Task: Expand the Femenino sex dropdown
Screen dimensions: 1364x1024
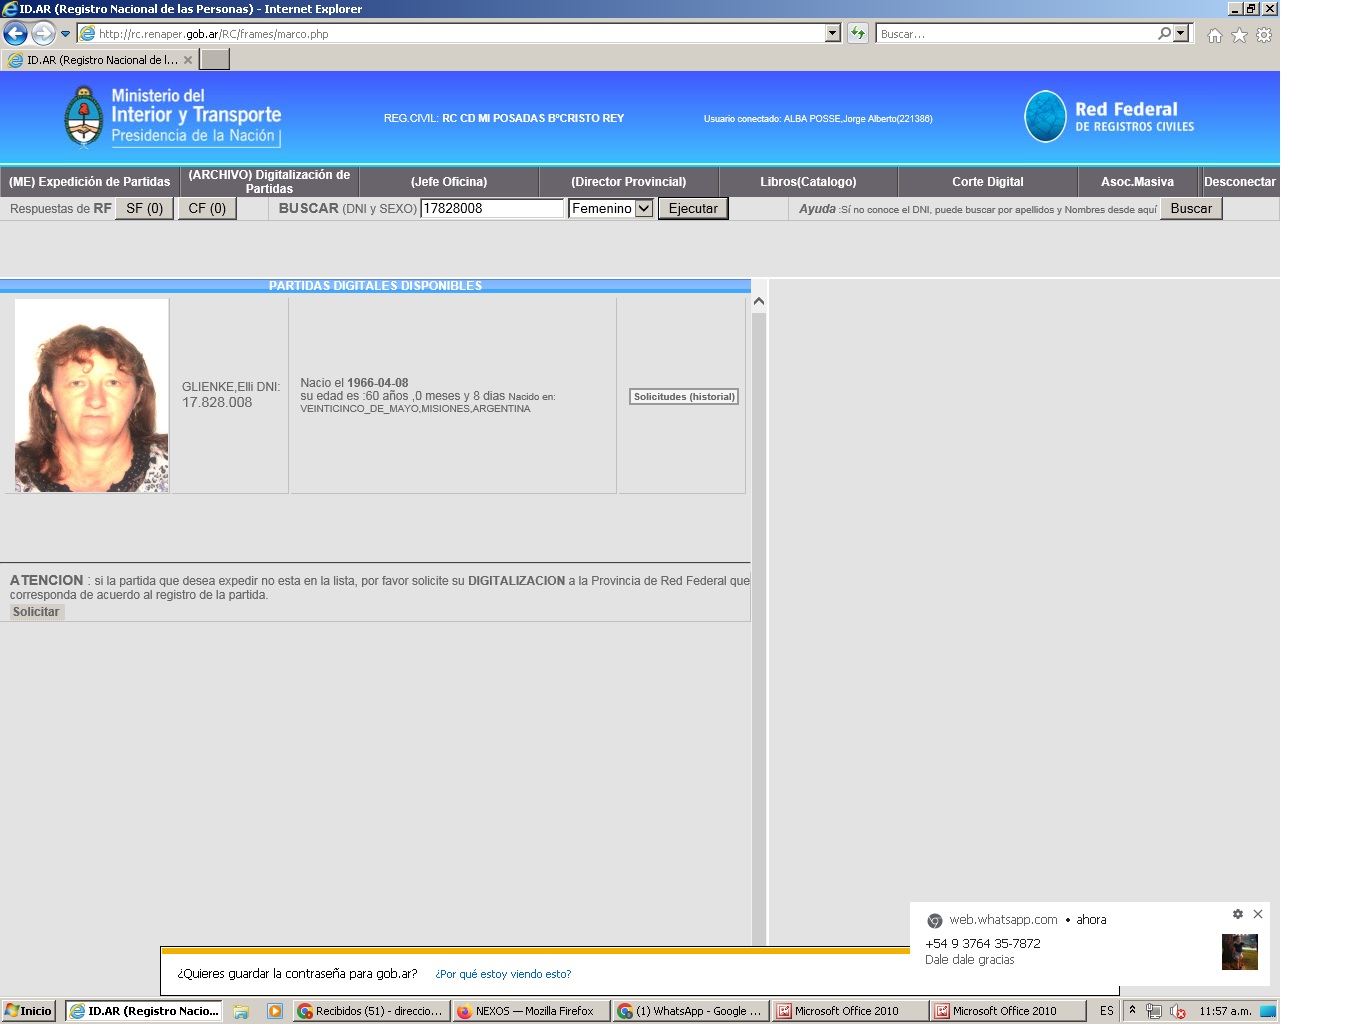Action: pos(644,209)
